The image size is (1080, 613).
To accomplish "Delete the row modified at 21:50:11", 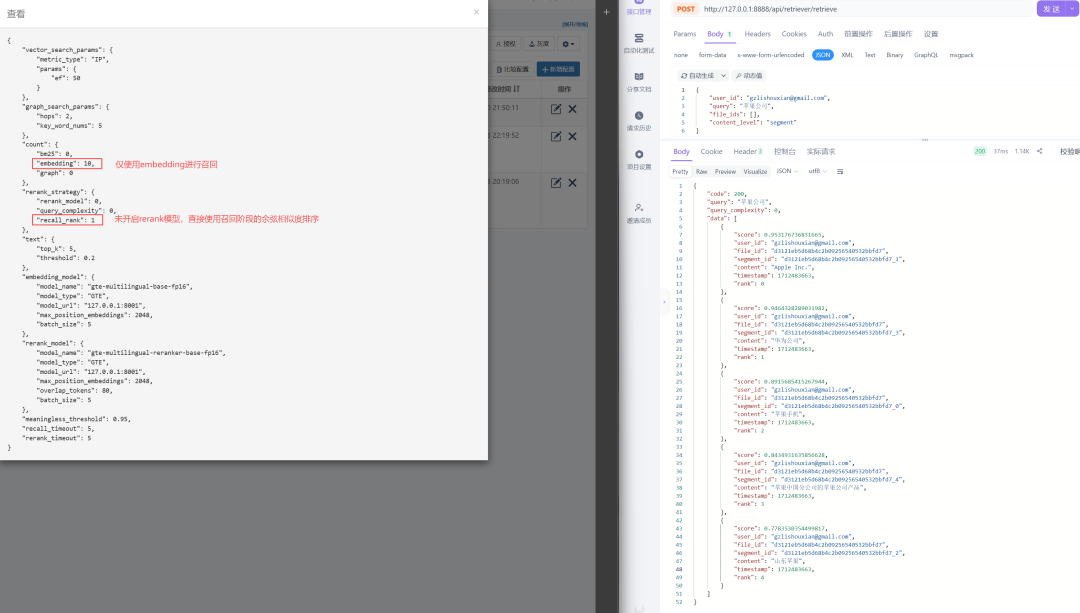I will tap(572, 109).
